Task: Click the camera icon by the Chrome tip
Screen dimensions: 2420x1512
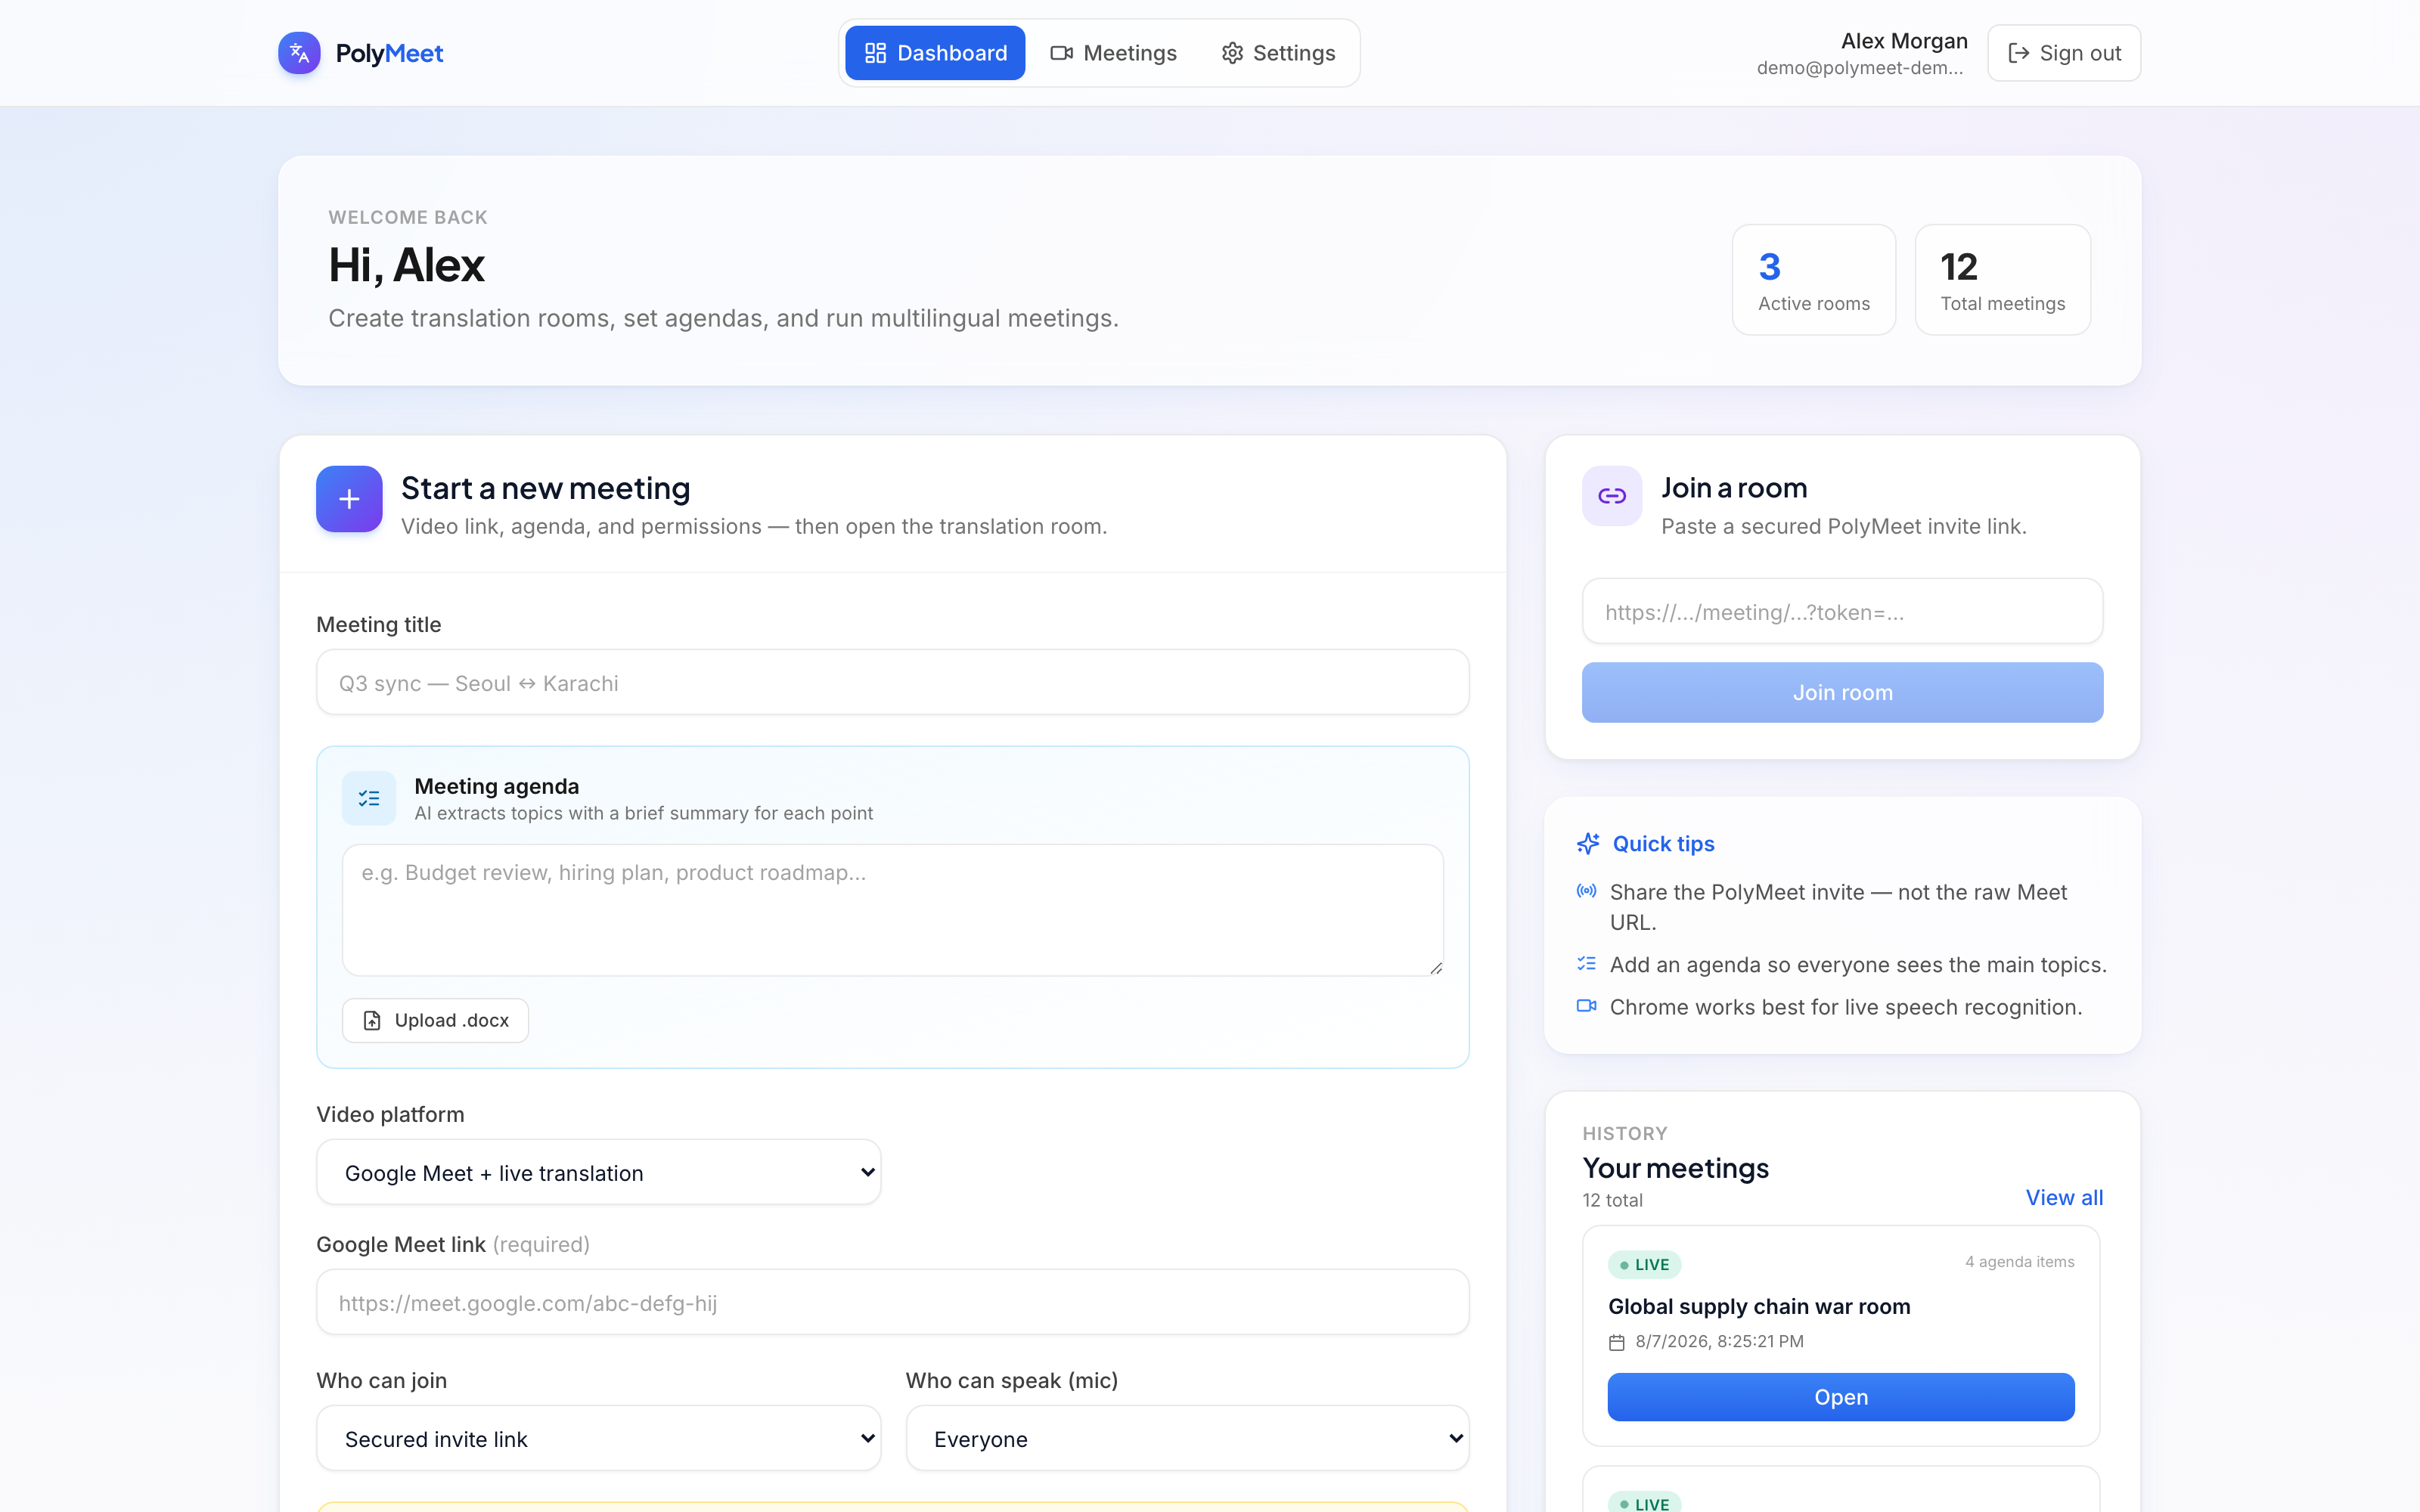Action: click(1586, 1006)
